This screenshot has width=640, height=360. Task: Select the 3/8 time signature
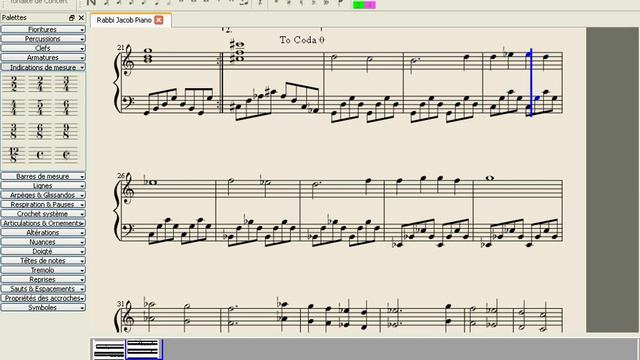tap(14, 131)
